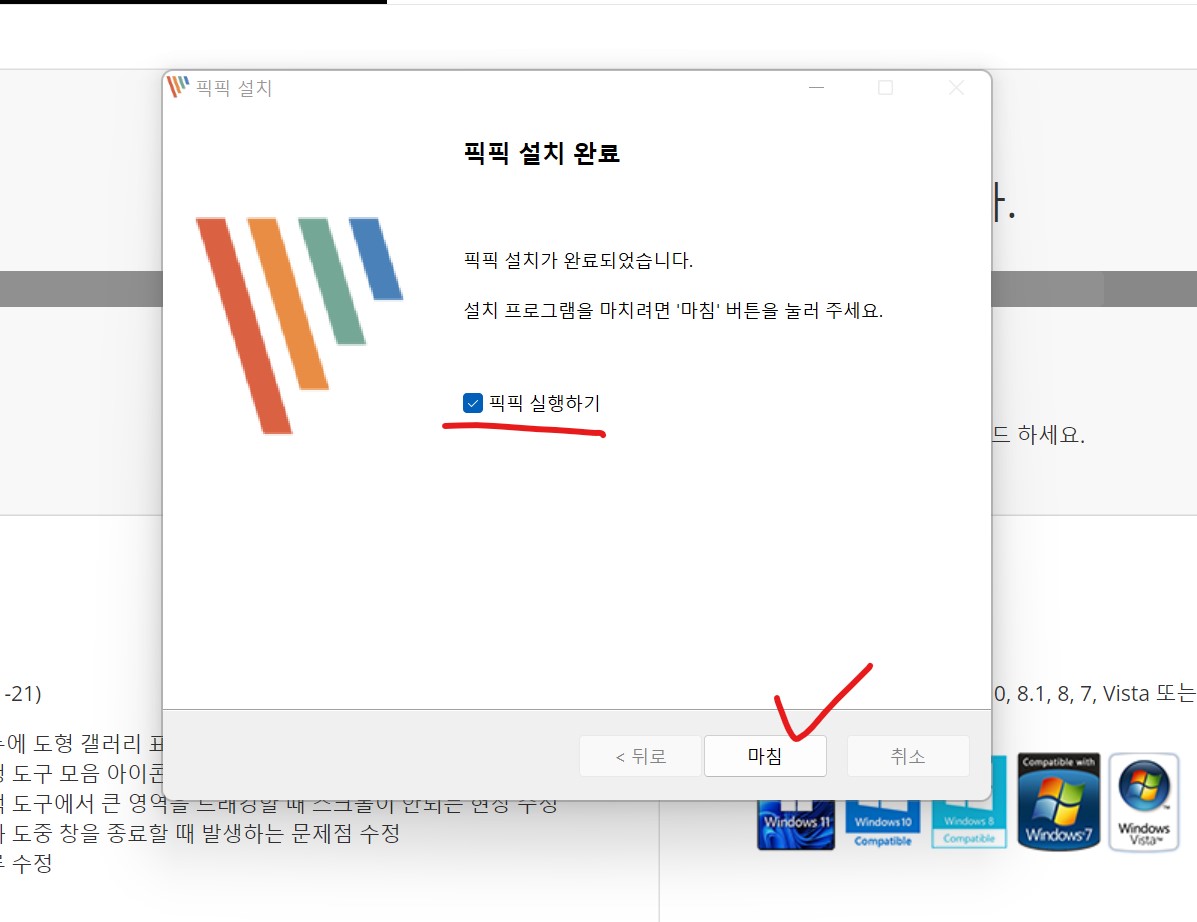Screen dimensions: 1197x922
Task: Click the webpage text listing 8.1, 8, 7, Vista
Action: click(1095, 693)
